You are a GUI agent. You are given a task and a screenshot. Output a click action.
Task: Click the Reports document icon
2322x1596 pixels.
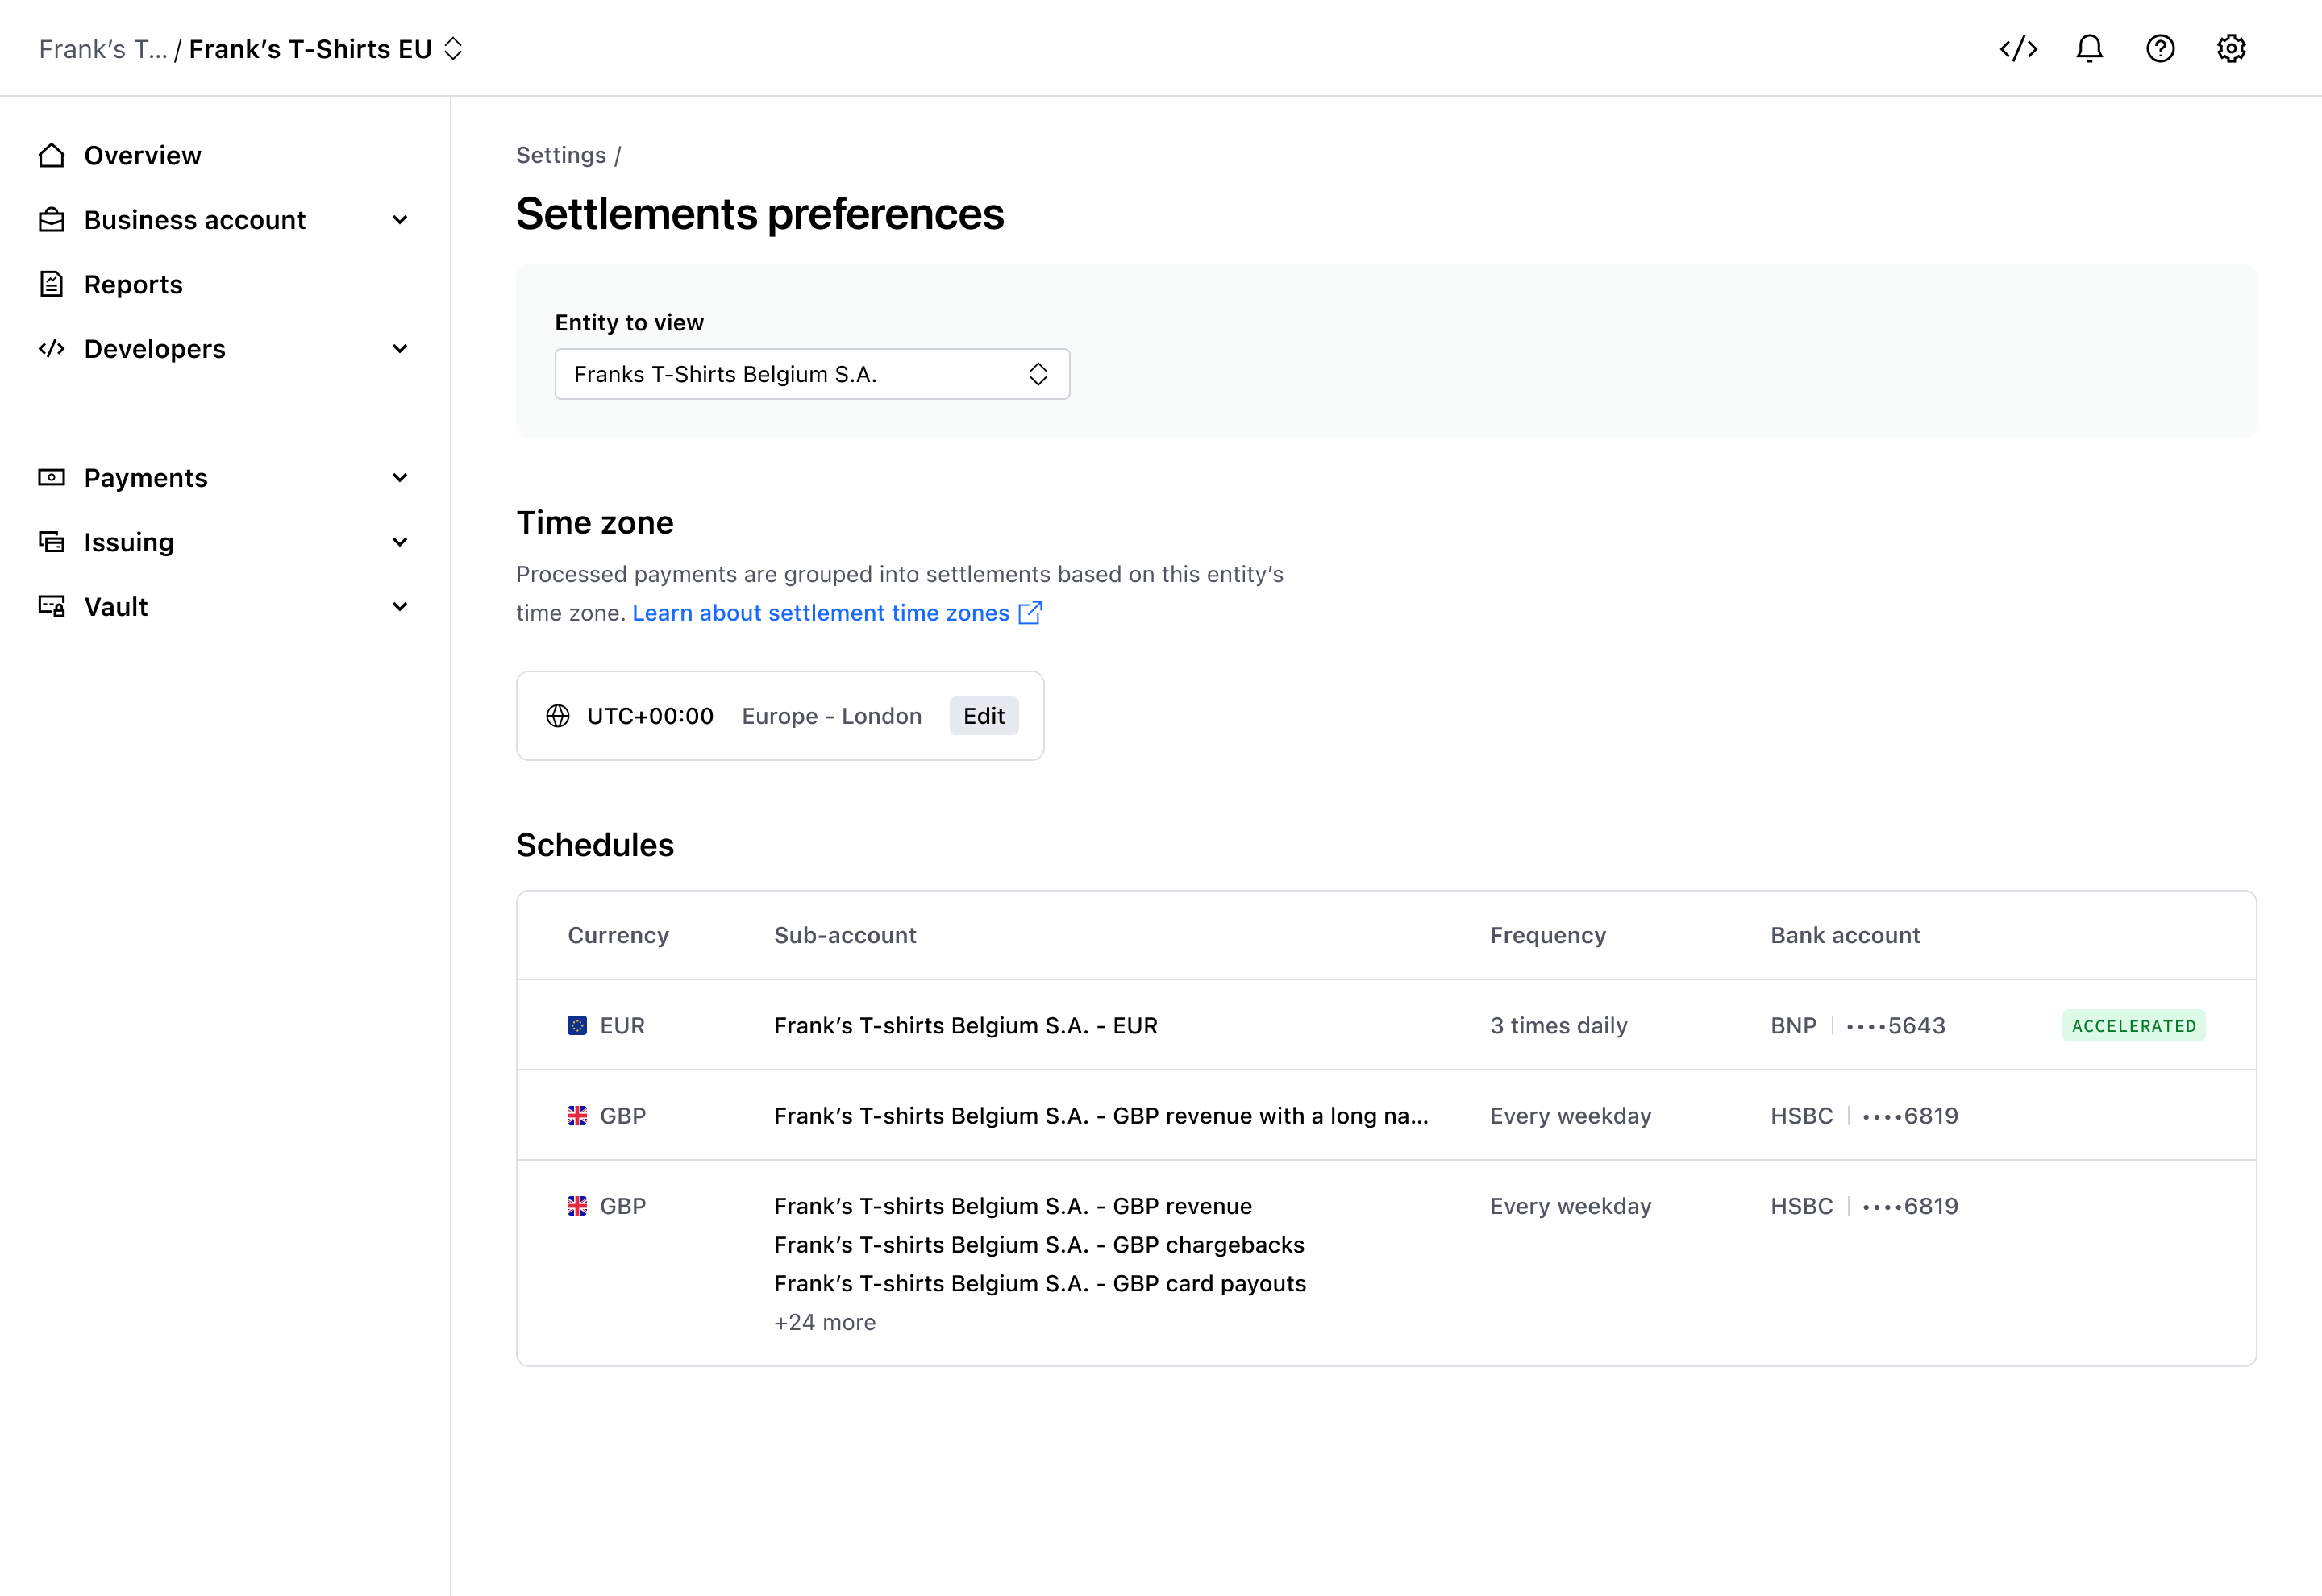tap(52, 284)
